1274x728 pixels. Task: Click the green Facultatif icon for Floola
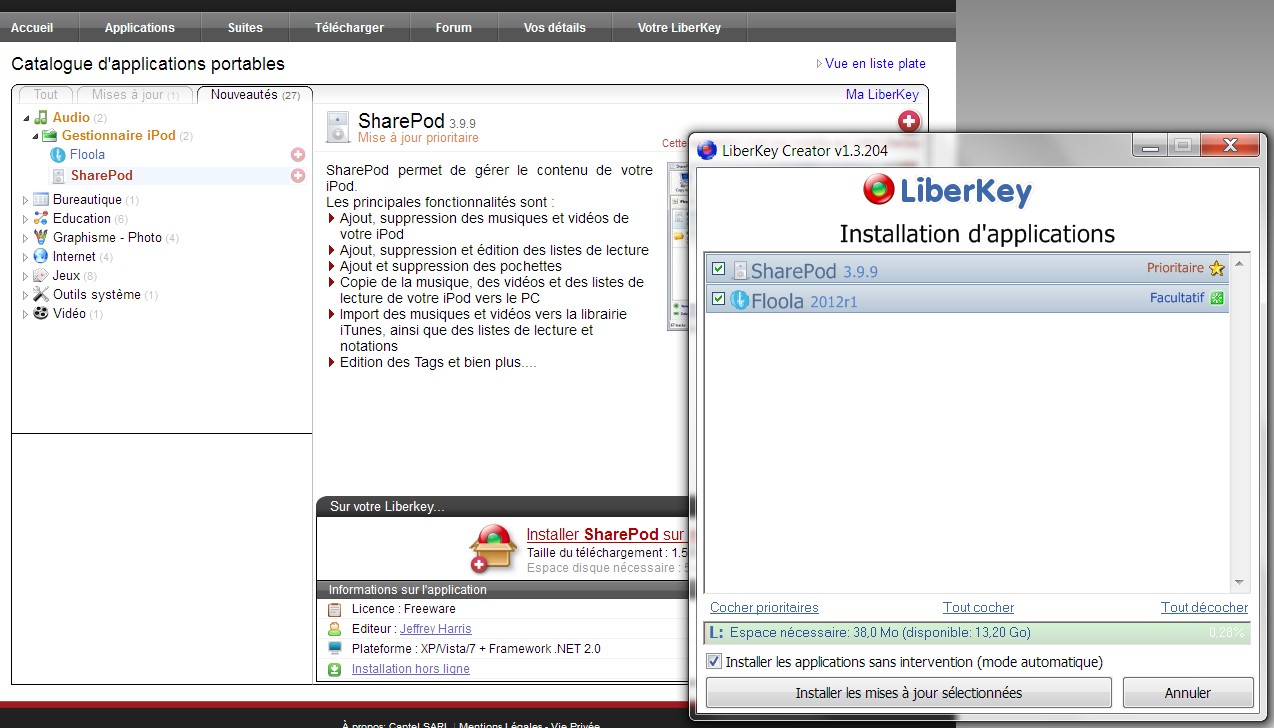[x=1217, y=298]
